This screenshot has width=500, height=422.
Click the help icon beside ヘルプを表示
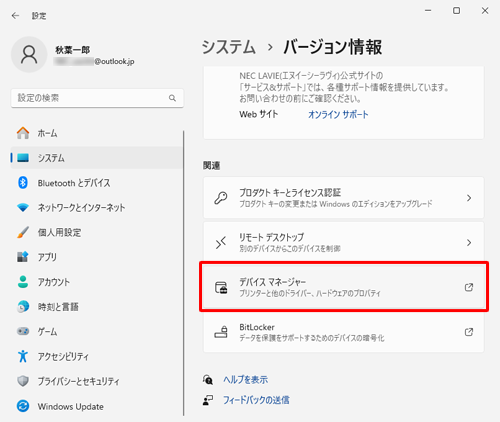coord(208,379)
